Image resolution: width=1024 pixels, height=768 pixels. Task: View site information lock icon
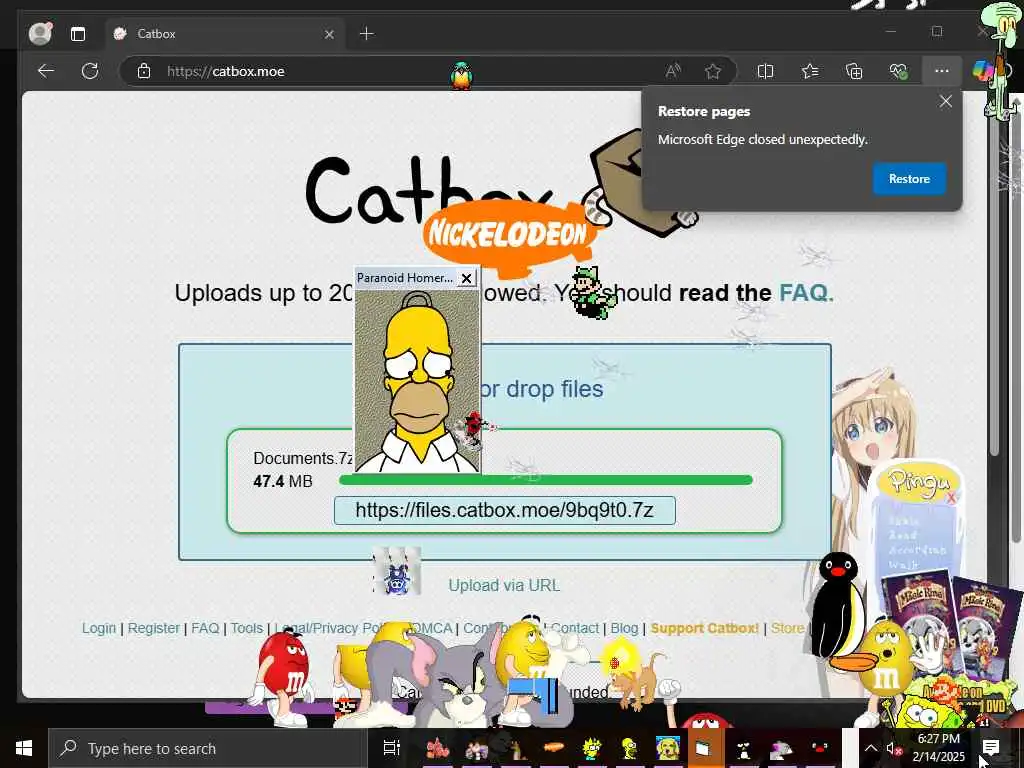coord(144,71)
